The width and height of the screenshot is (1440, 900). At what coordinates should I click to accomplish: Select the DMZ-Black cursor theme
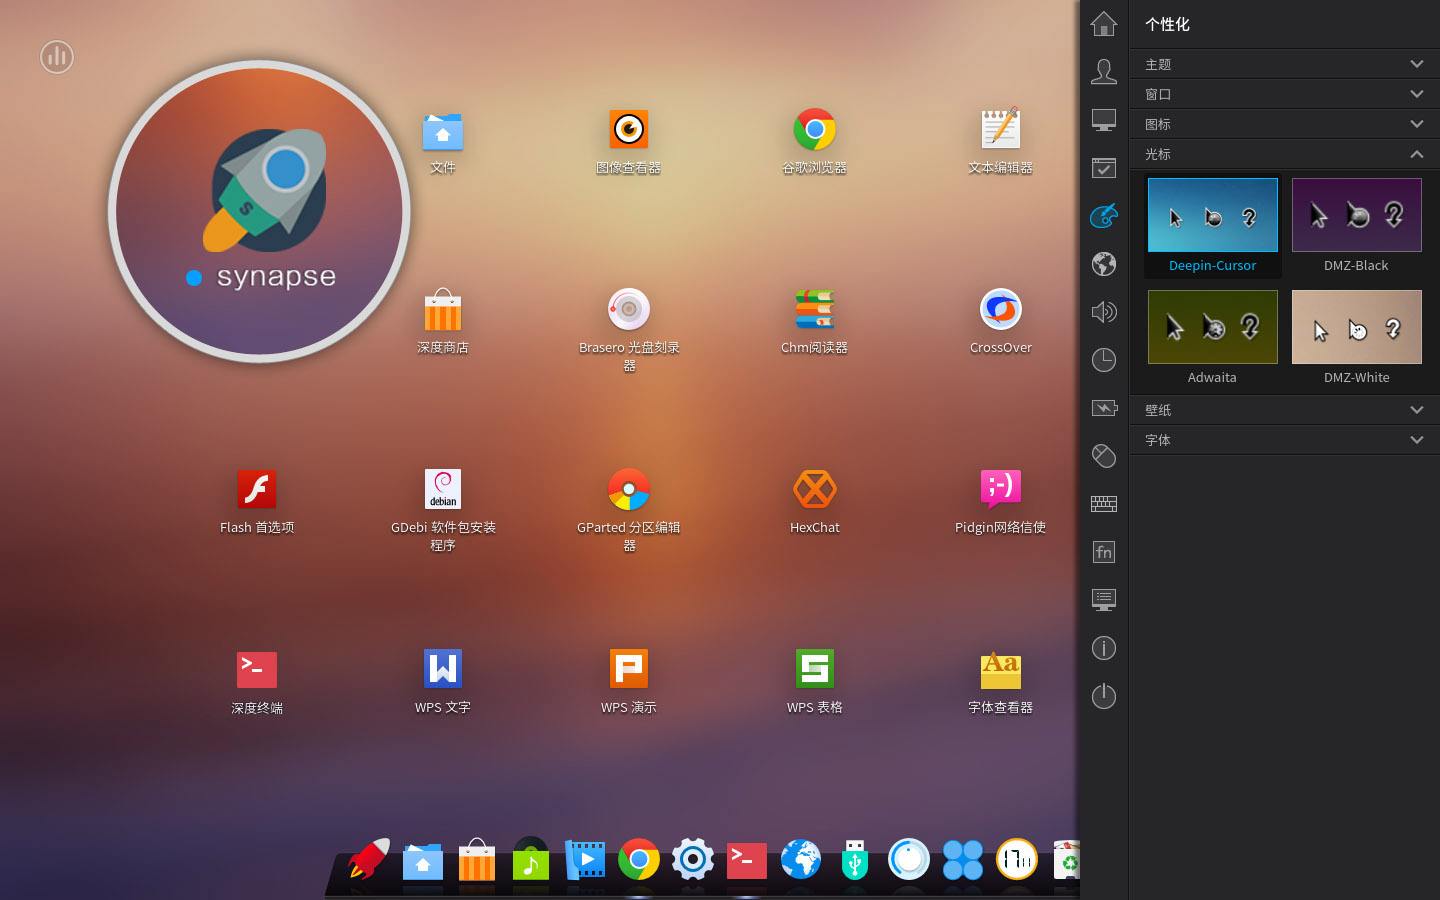1356,225
